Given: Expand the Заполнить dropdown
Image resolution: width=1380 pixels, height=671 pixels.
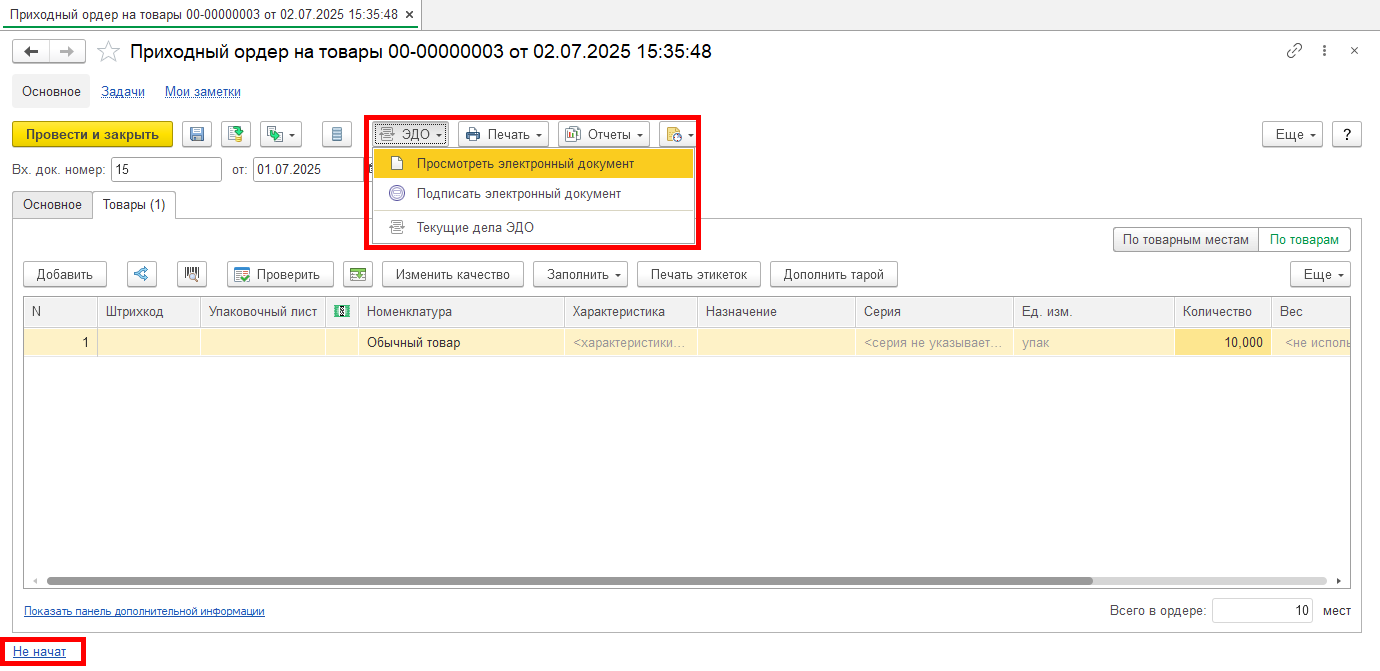Looking at the screenshot, I should pyautogui.click(x=580, y=274).
